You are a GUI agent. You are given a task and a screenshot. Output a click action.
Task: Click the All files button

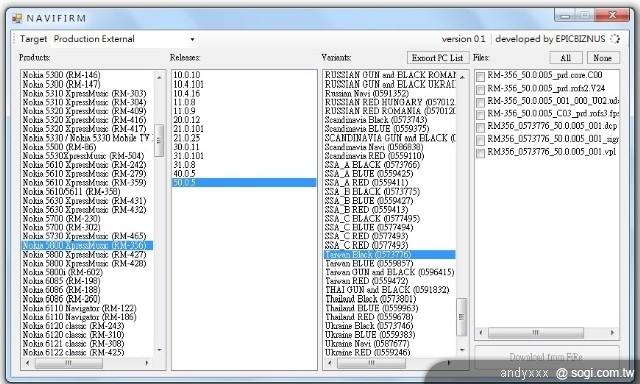pos(566,58)
